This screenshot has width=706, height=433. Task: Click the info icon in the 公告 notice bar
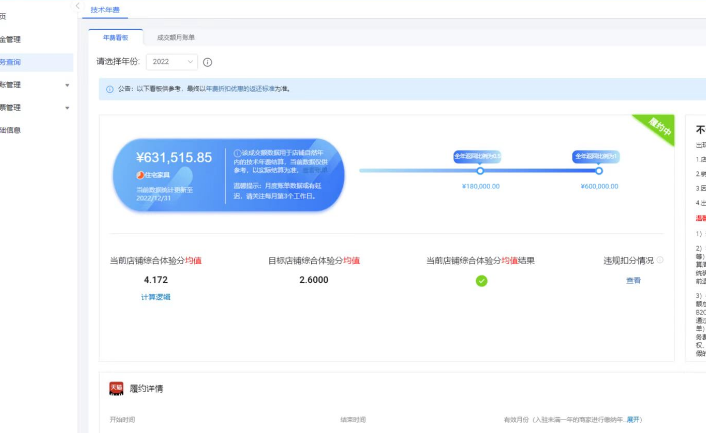pos(109,89)
